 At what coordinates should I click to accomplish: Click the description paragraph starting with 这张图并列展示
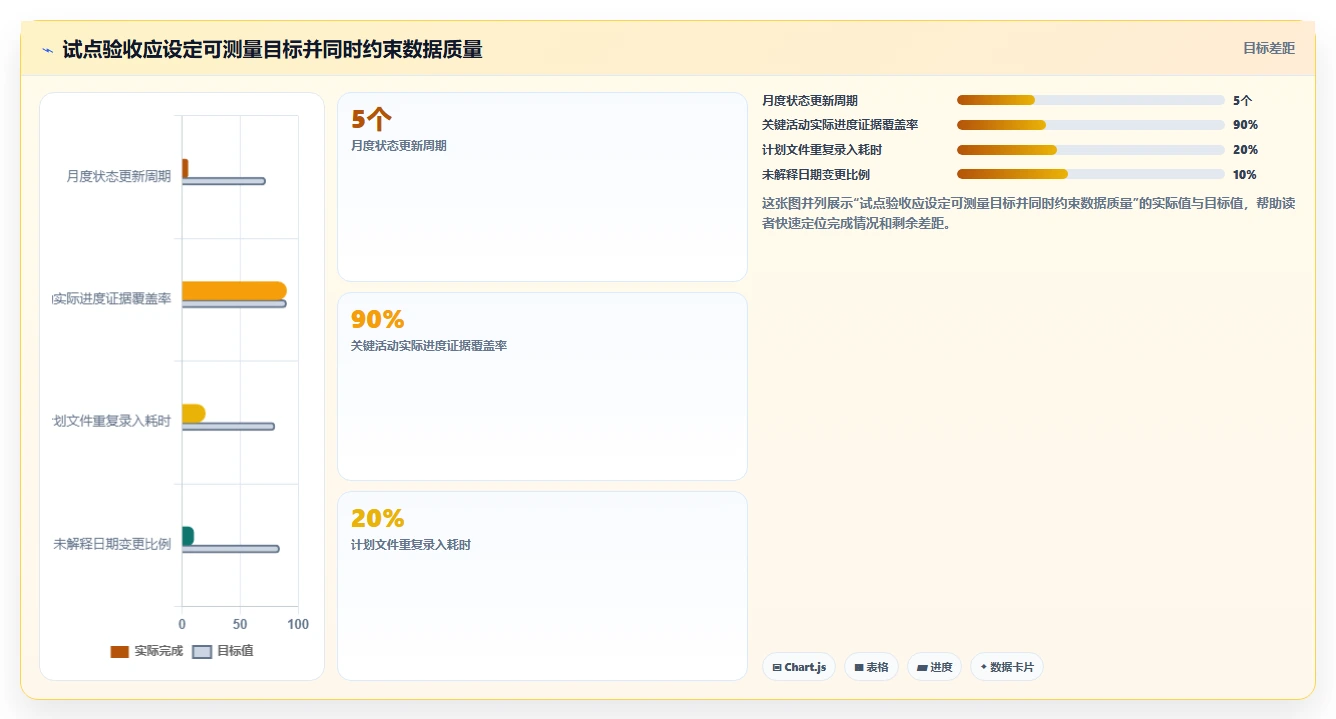(1029, 213)
